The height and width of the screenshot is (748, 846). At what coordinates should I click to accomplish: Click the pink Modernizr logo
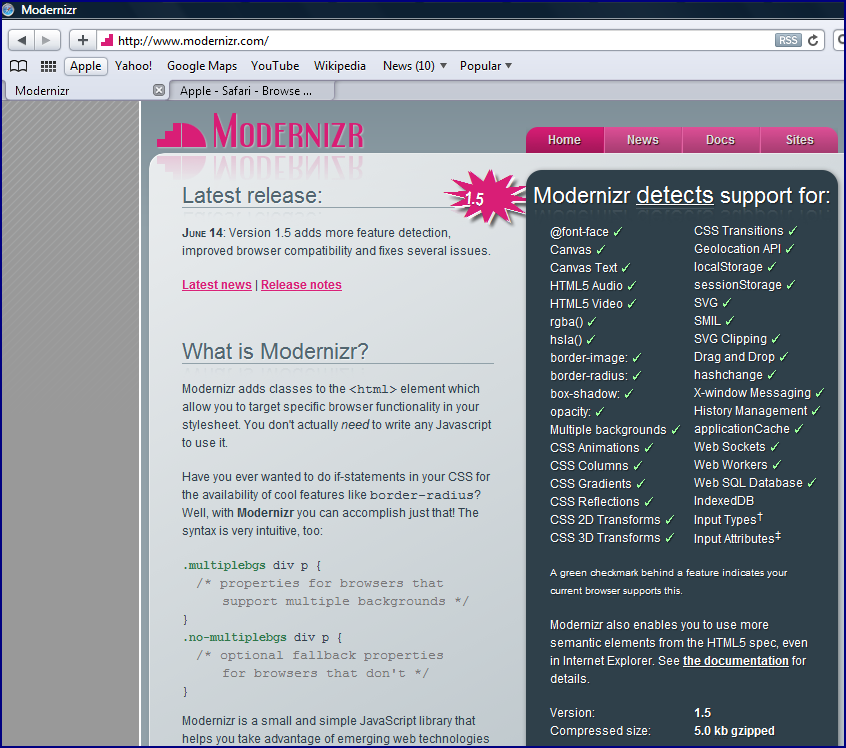(260, 135)
